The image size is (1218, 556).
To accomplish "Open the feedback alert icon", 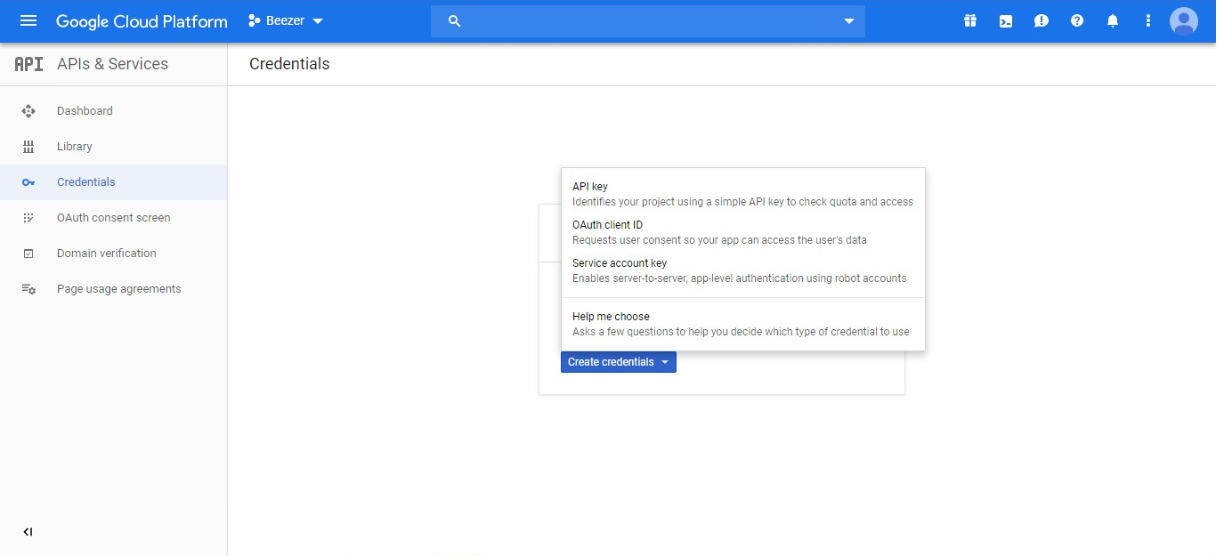I will tap(1041, 21).
